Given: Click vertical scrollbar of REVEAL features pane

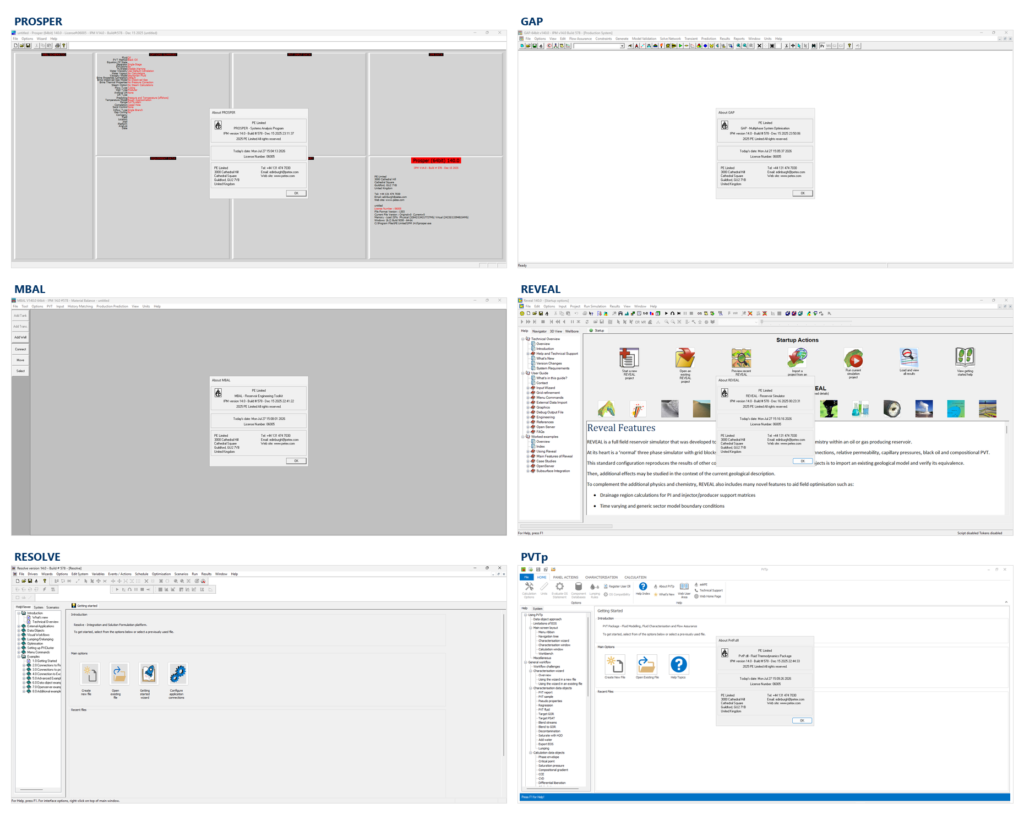Looking at the screenshot, I should (1006, 470).
